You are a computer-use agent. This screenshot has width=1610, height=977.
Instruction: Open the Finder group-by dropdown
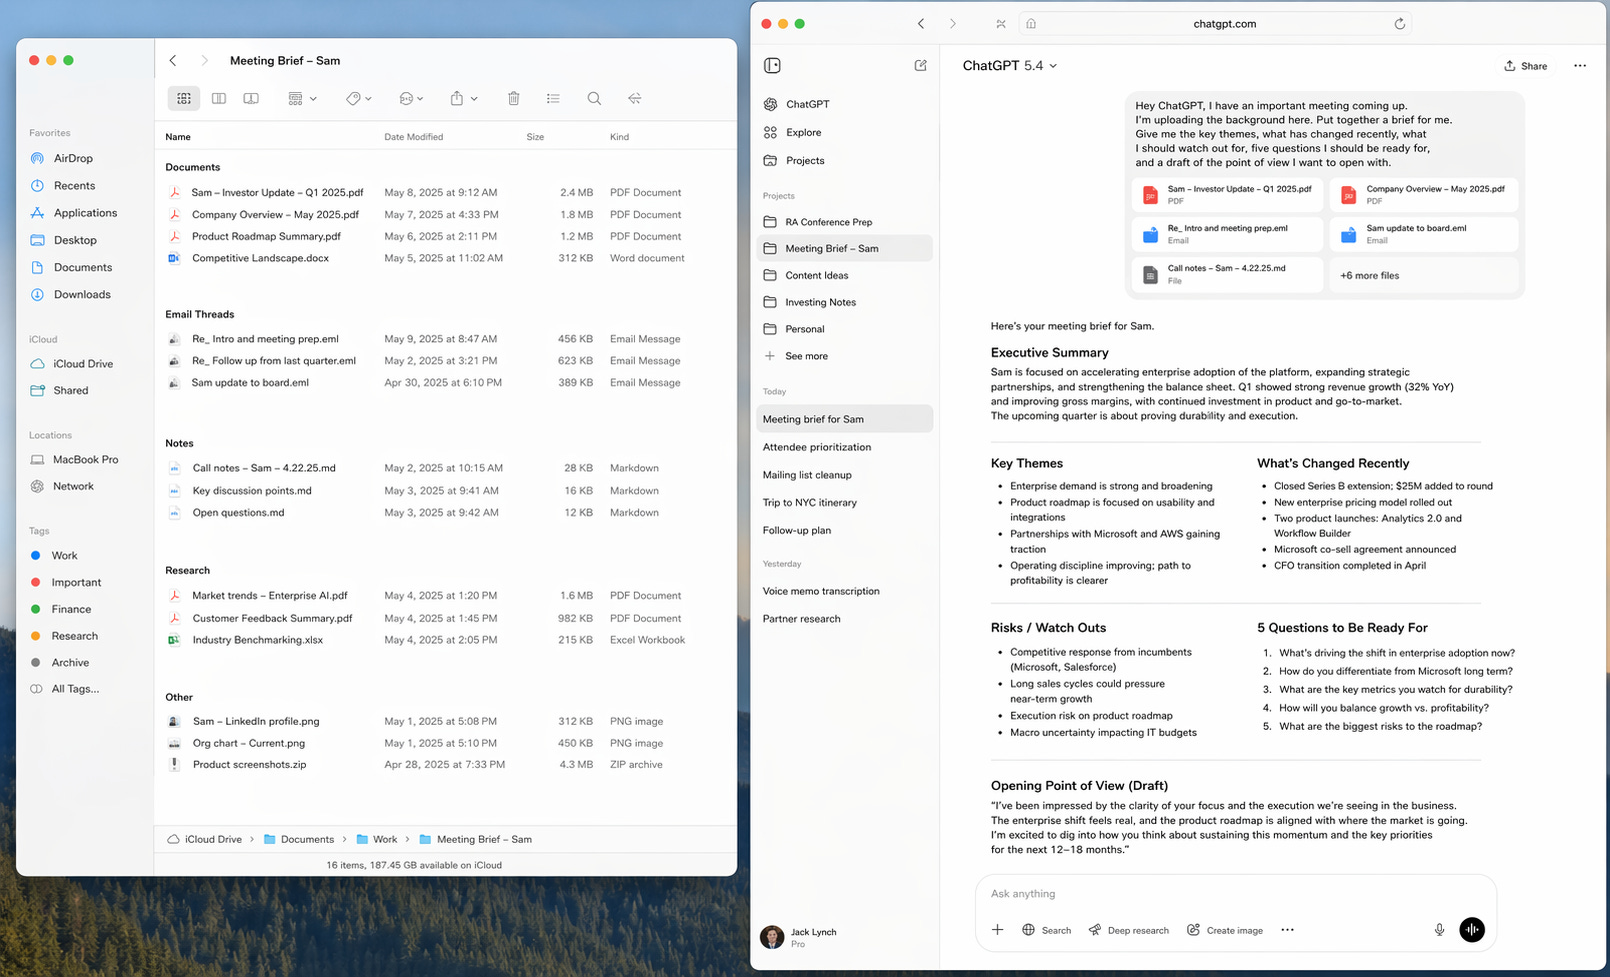[302, 98]
